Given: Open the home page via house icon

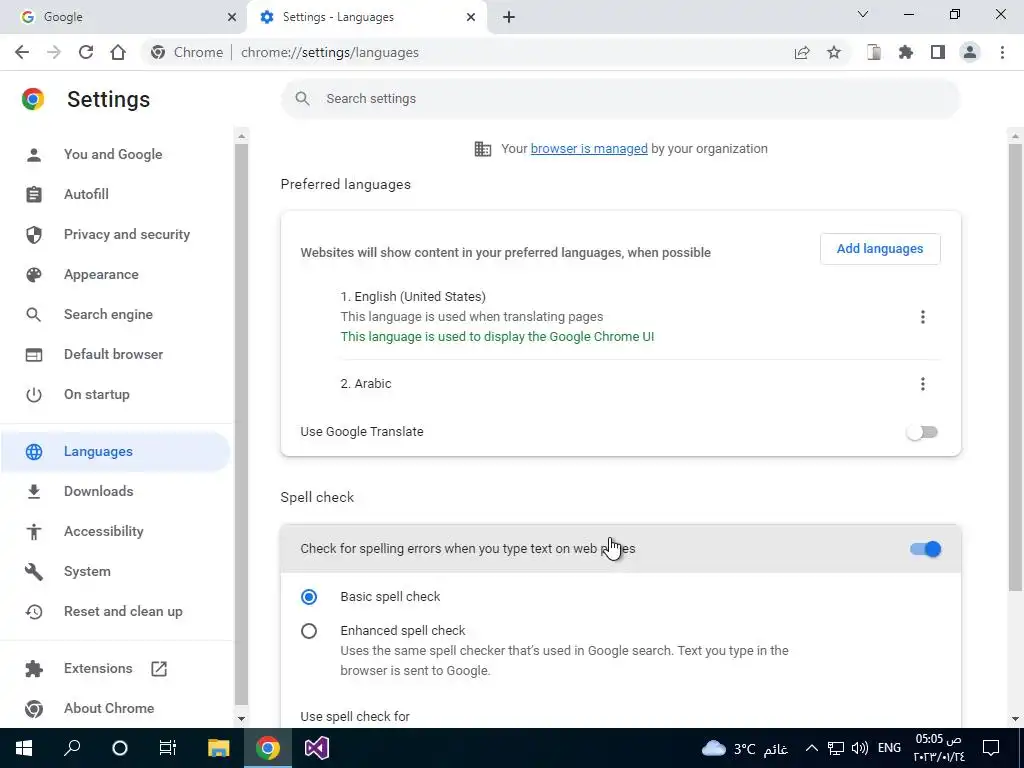Looking at the screenshot, I should [118, 52].
